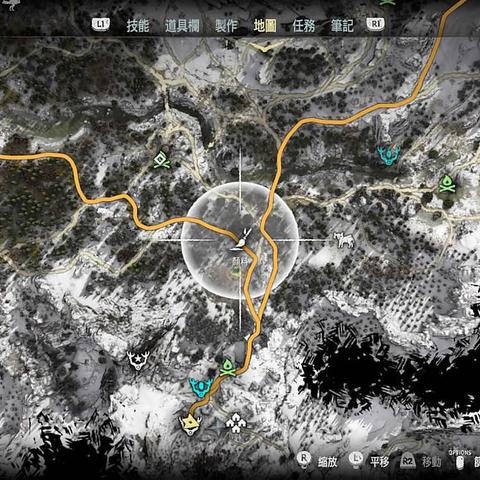Click the R1 next-tab button icon
The width and height of the screenshot is (480, 480).
pyautogui.click(x=375, y=24)
